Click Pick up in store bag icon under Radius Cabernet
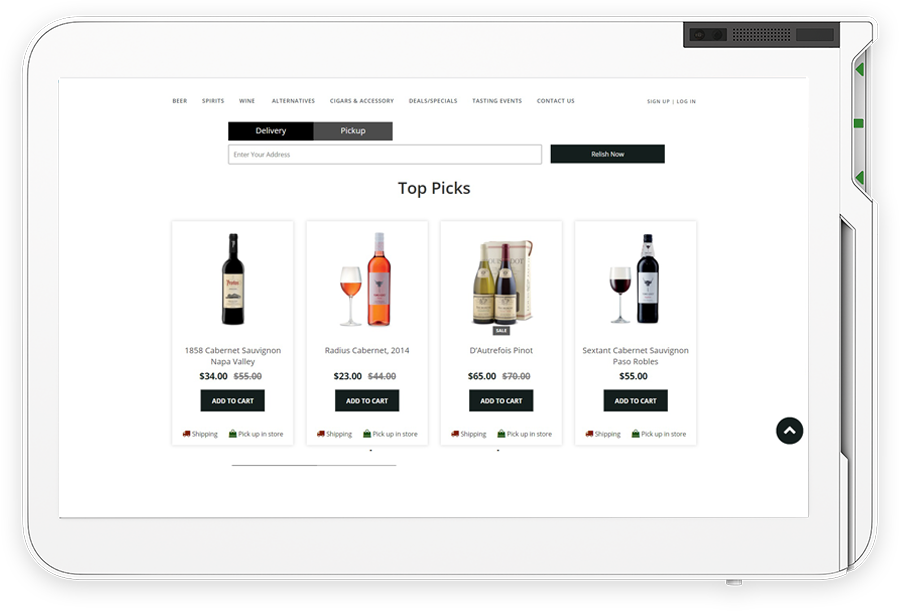The width and height of the screenshot is (900, 611). (367, 434)
